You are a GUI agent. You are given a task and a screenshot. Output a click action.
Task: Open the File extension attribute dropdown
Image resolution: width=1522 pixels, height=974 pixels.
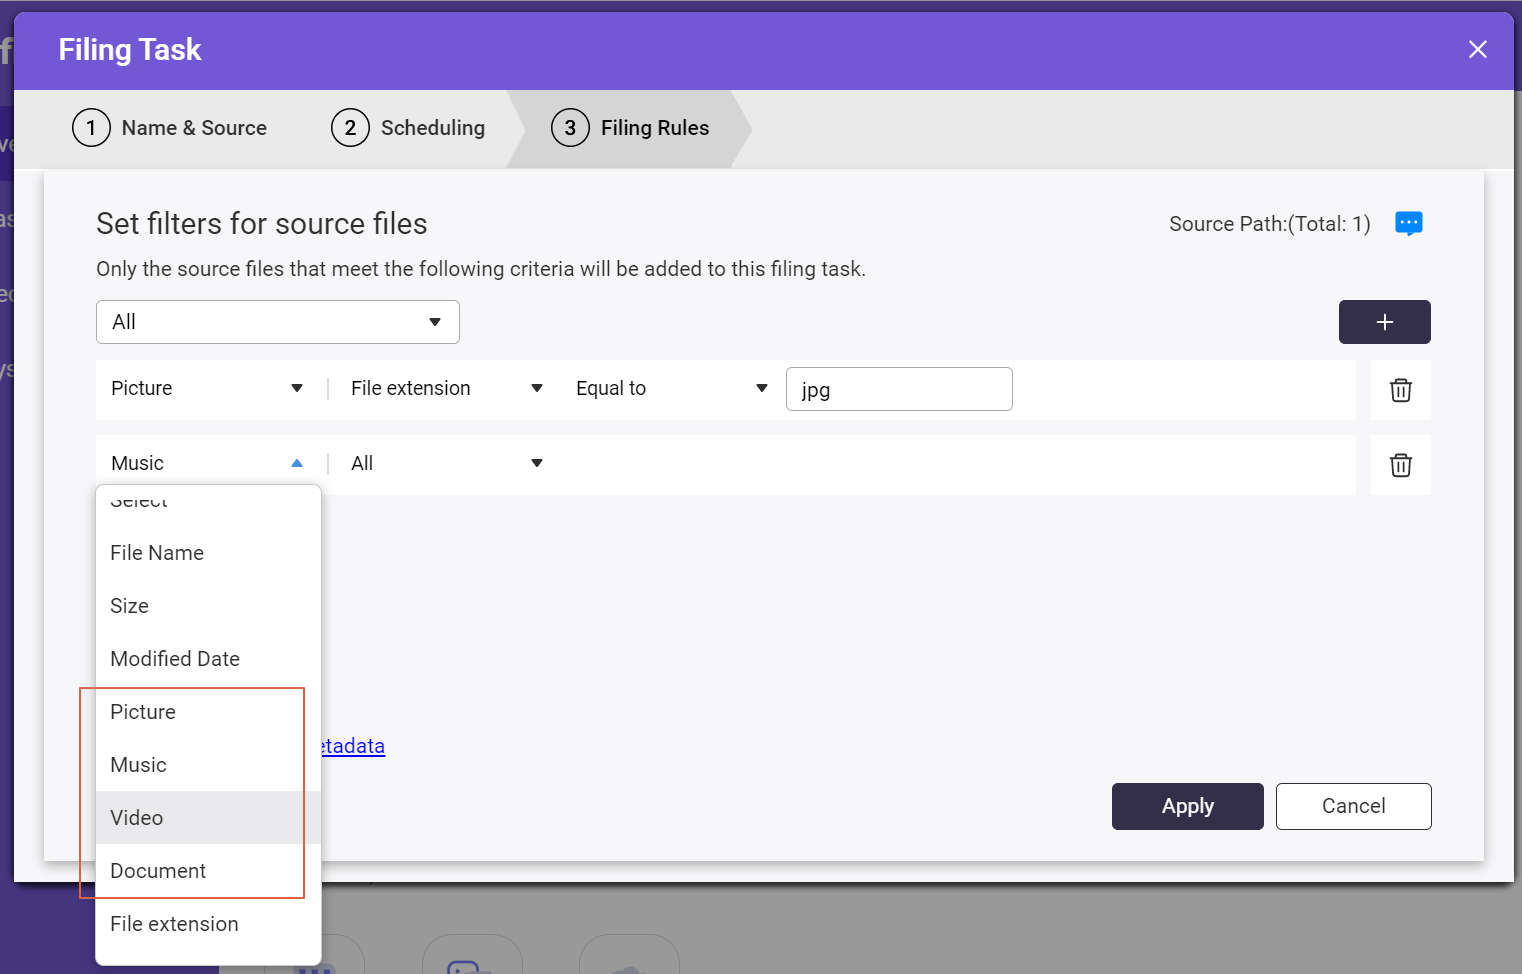446,388
